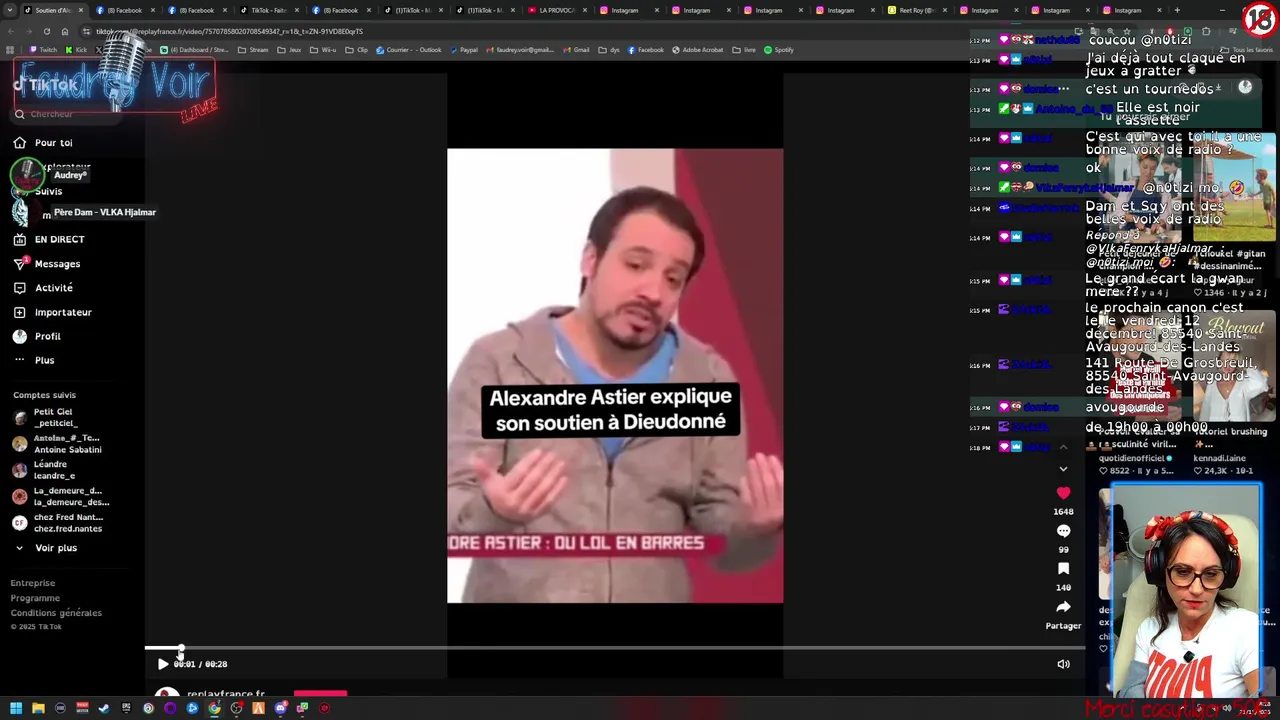The image size is (1280, 720).
Task: Open the browser extensions puzzle icon
Action: coord(1208,31)
